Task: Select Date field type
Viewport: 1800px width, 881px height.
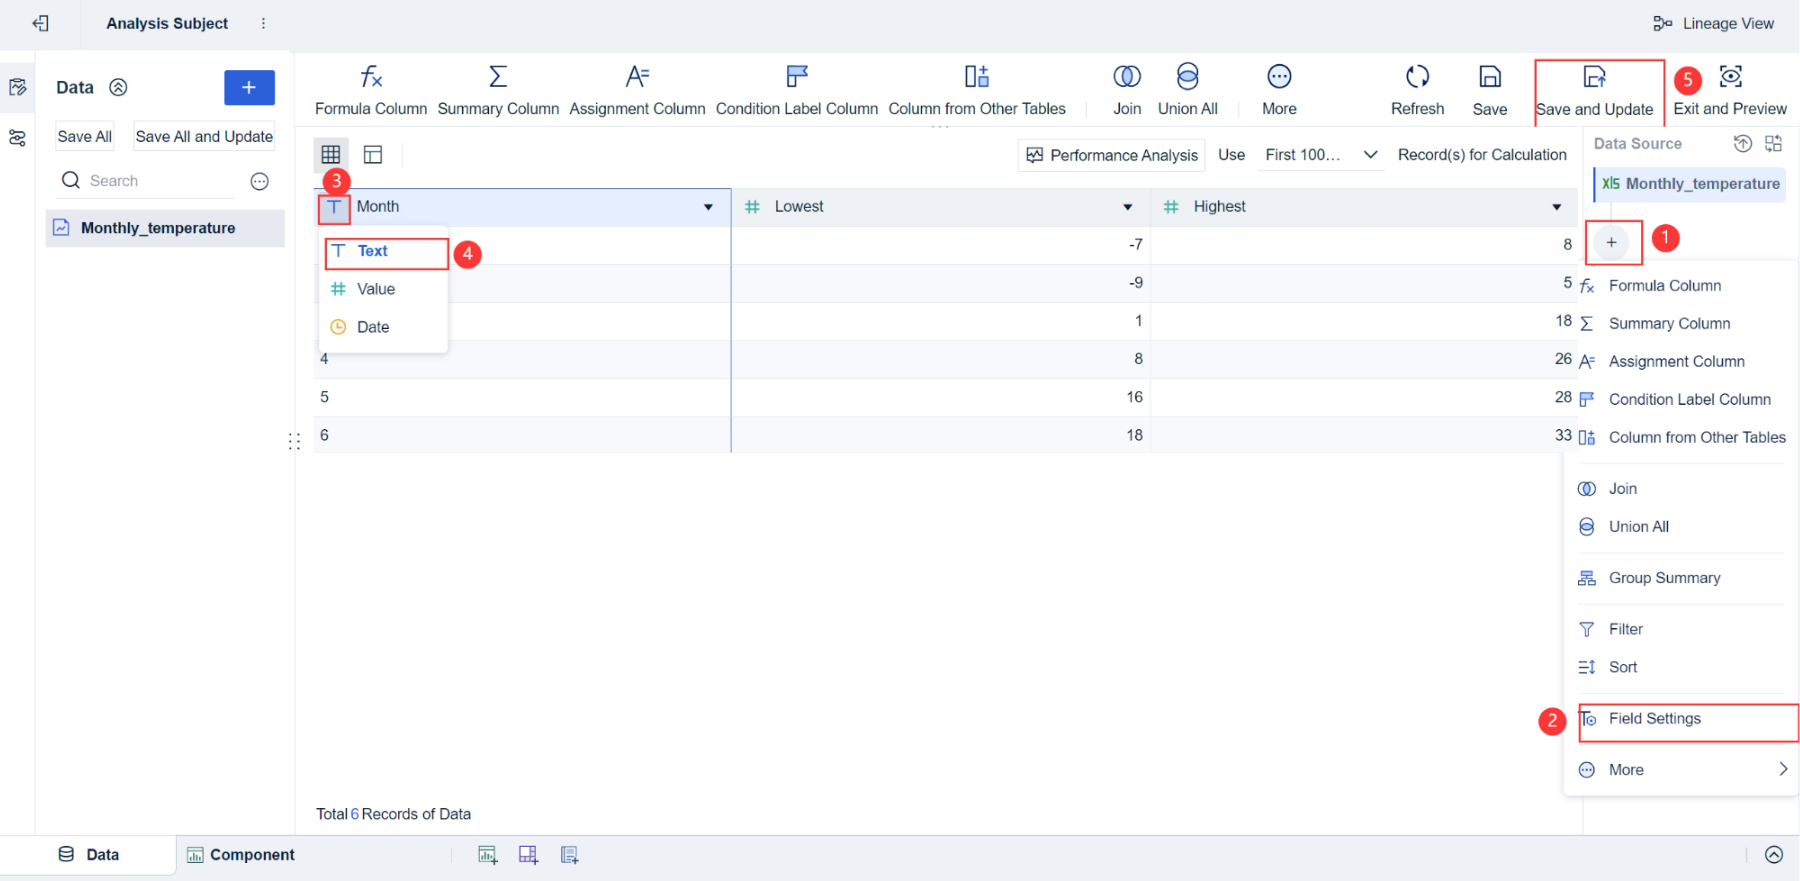Action: pyautogui.click(x=384, y=327)
